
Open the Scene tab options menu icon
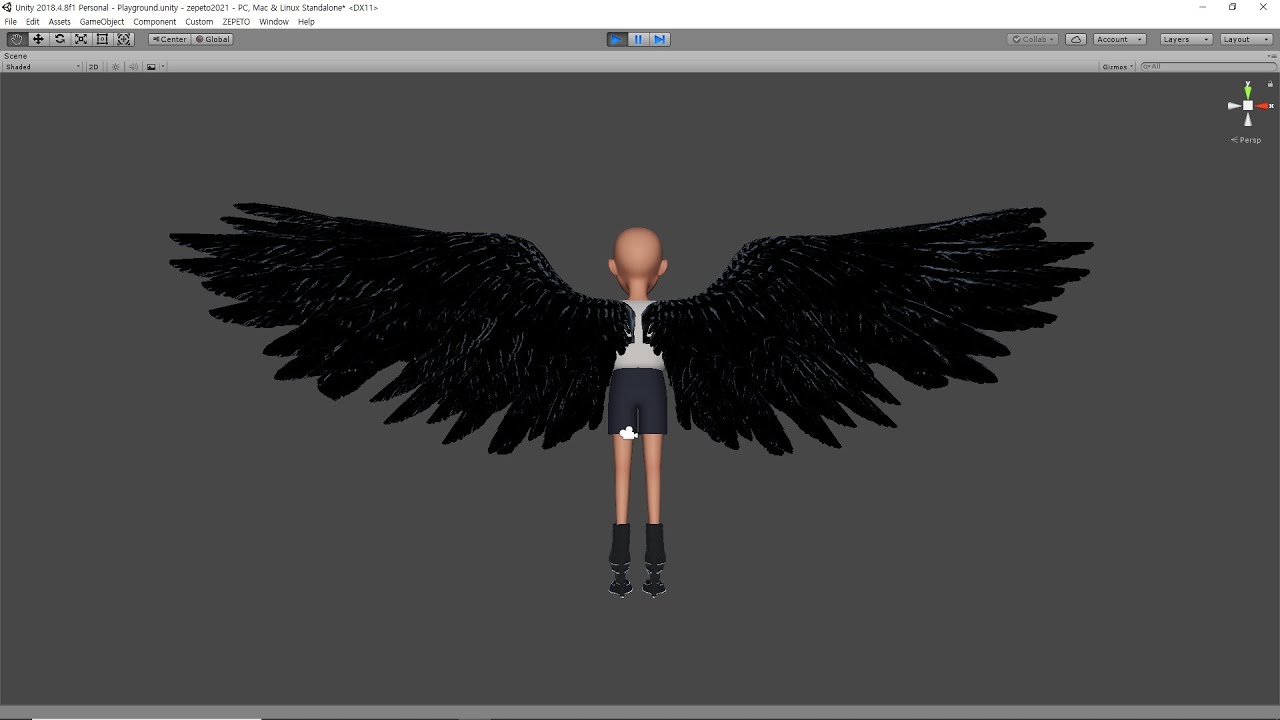(x=1271, y=56)
